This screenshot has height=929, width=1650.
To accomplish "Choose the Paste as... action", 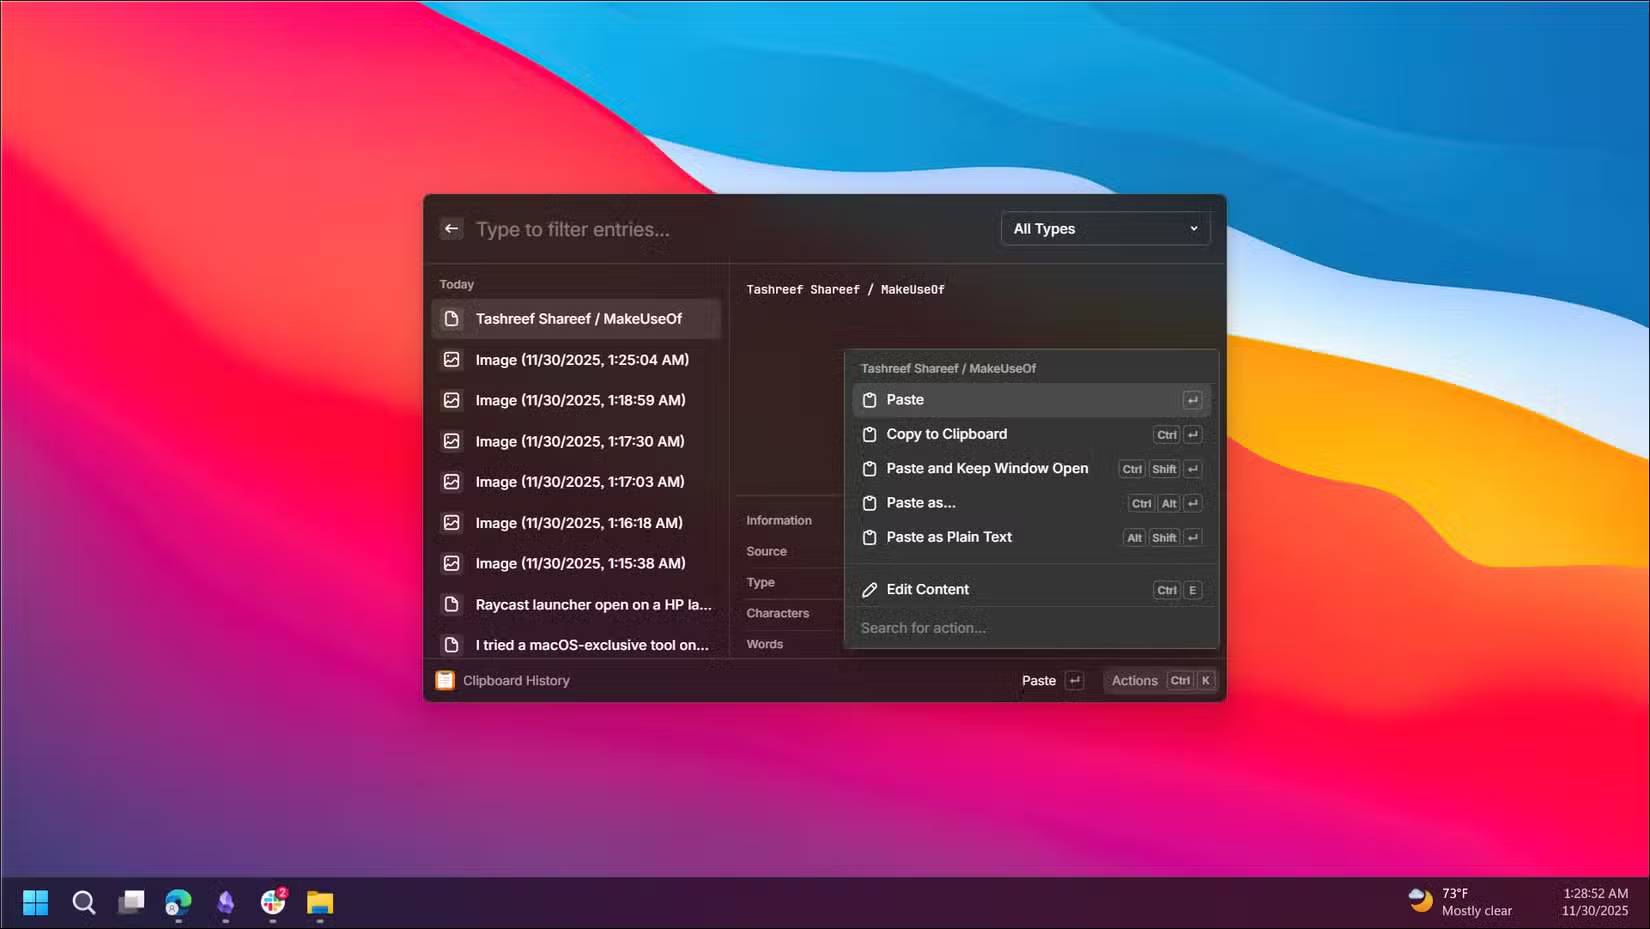I will [919, 503].
